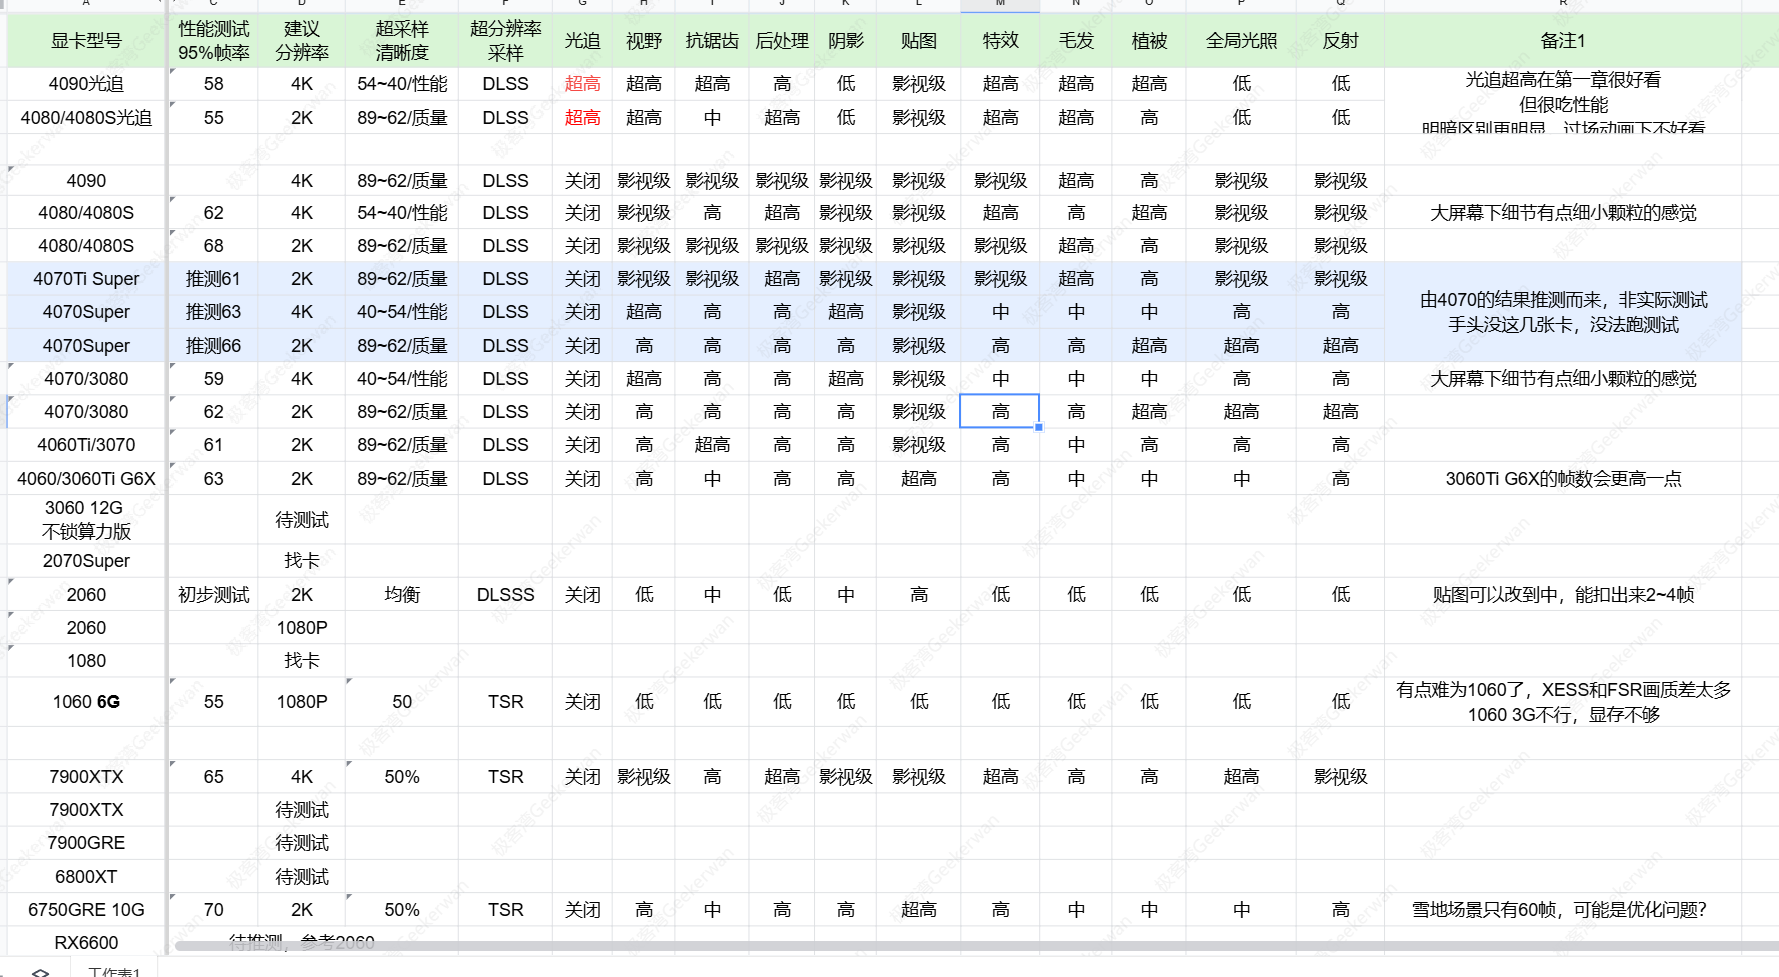Select the 毛发 header cell

tap(1076, 40)
